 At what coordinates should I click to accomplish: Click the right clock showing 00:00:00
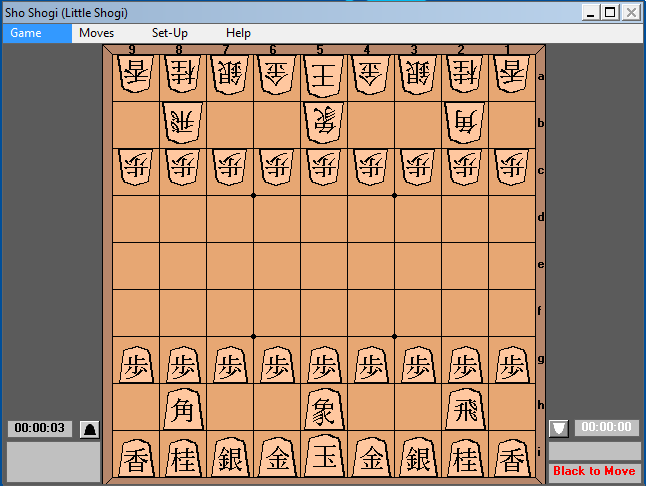point(606,428)
